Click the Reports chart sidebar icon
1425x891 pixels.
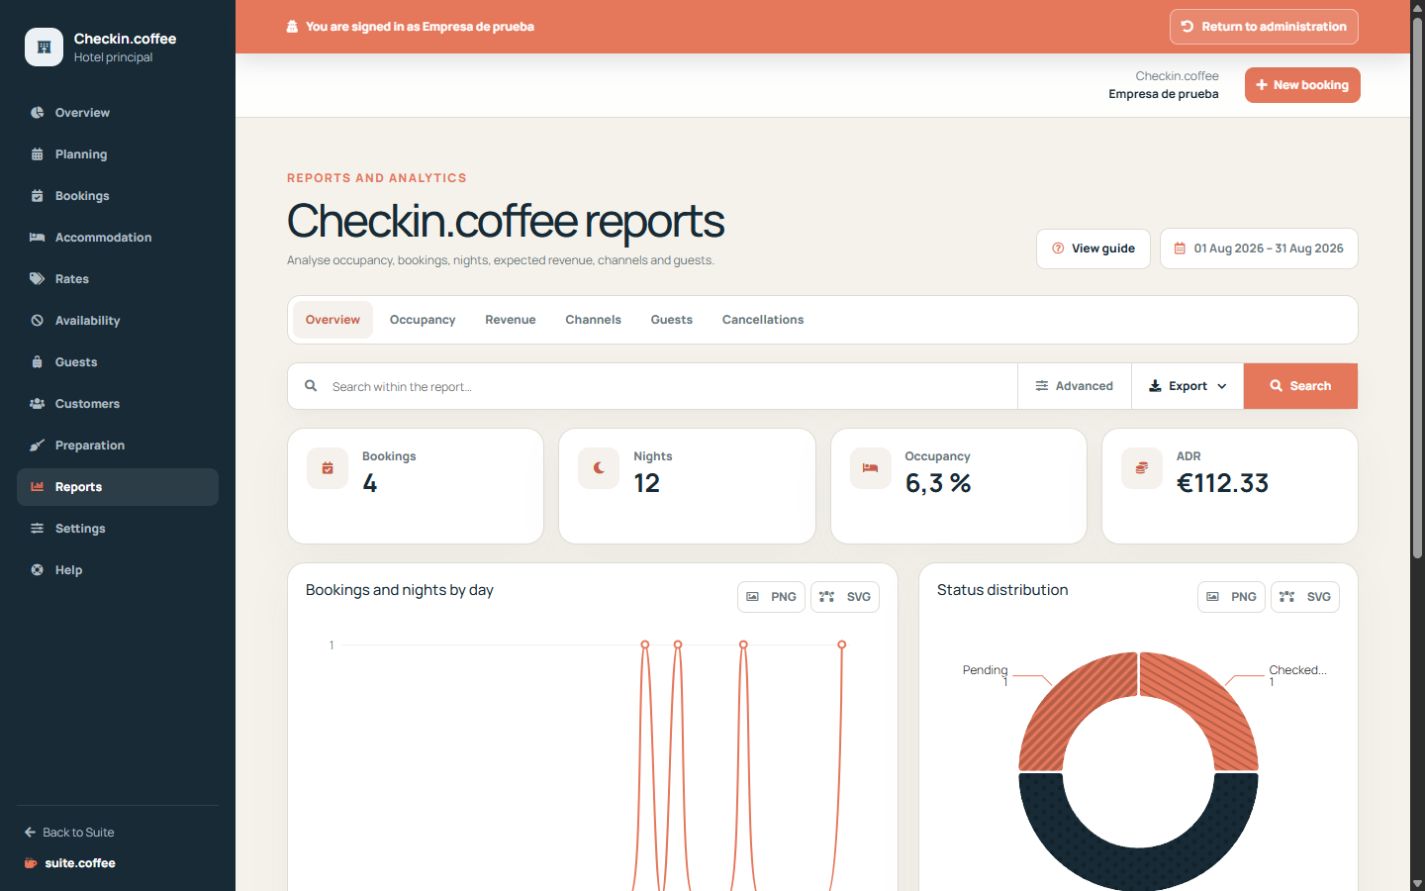37,487
